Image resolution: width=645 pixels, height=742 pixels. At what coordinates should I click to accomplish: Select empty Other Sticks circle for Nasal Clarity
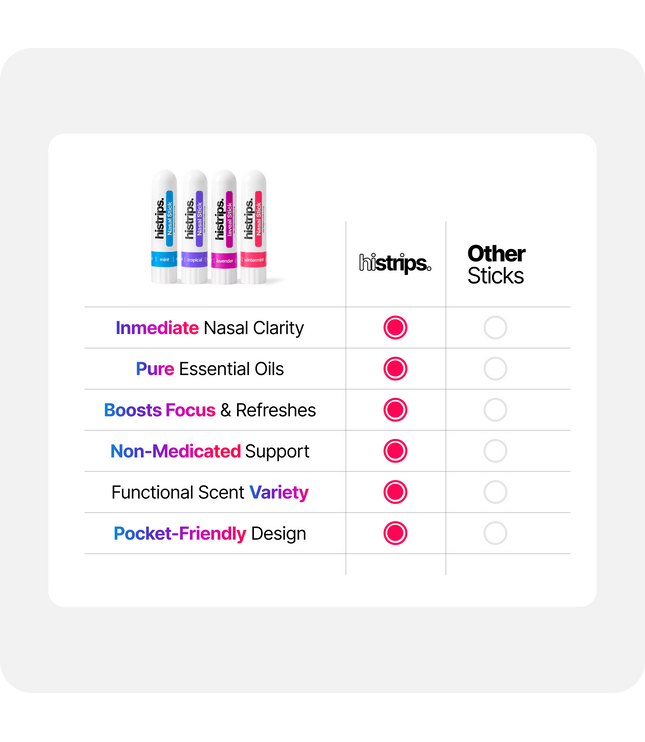pos(495,327)
